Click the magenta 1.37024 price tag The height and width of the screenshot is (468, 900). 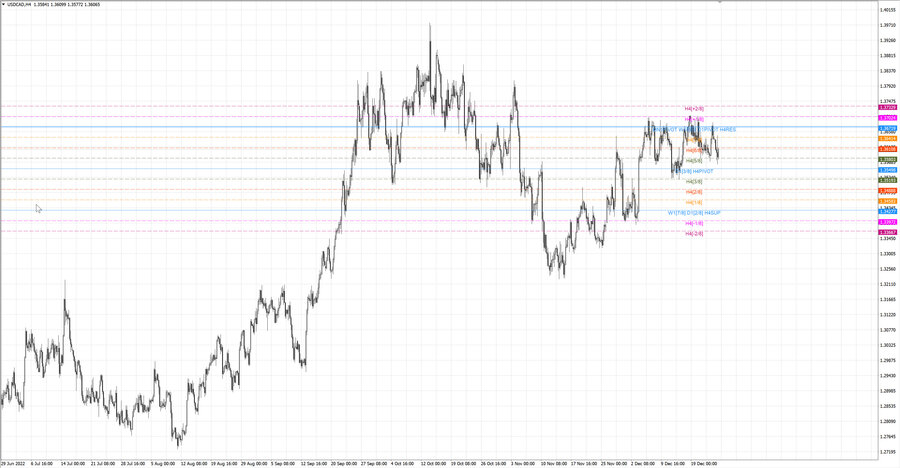coord(888,118)
